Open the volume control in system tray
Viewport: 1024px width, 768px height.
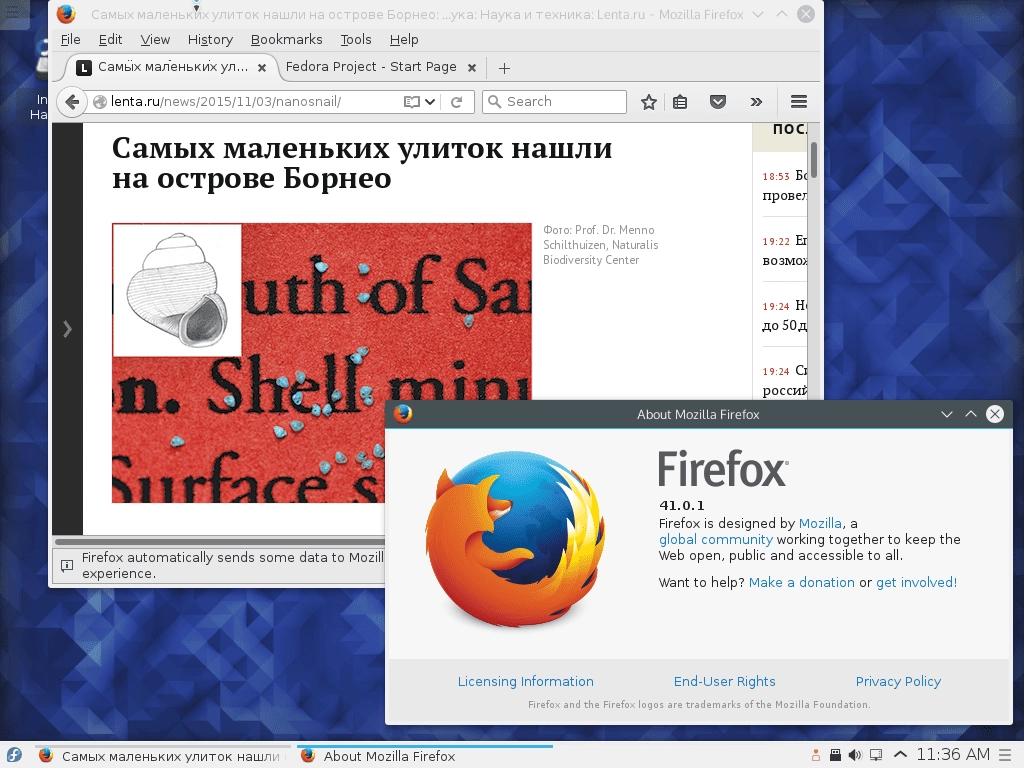[x=855, y=756]
